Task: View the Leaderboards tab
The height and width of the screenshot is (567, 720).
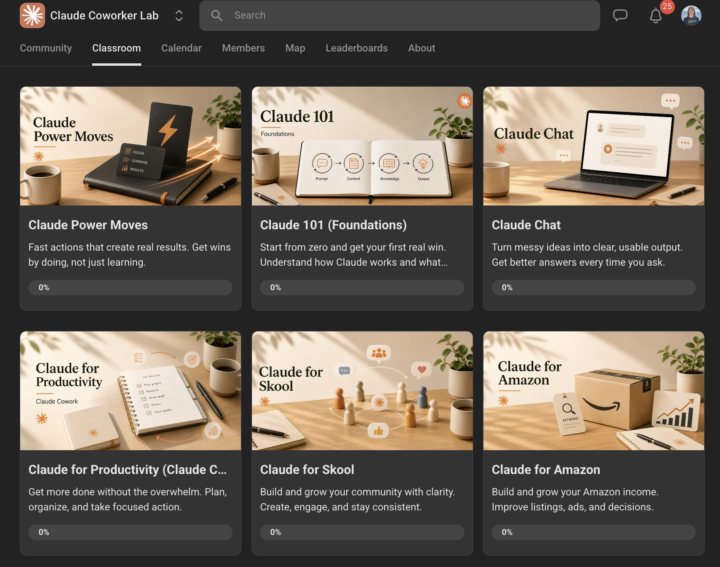Action: (357, 48)
